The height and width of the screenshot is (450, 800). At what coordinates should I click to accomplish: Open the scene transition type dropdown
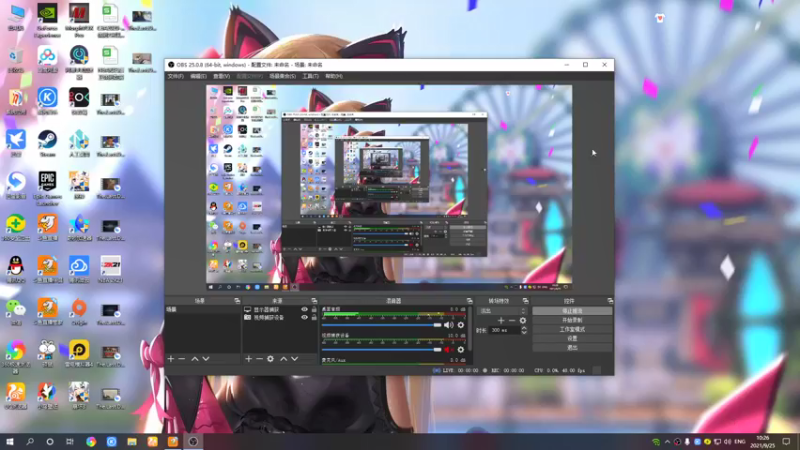point(502,311)
